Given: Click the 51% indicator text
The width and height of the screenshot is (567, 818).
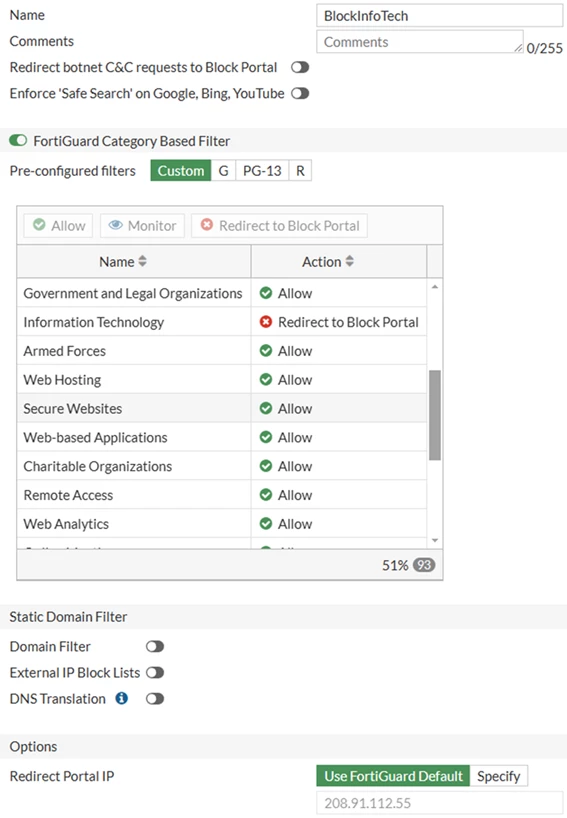Looking at the screenshot, I should (x=395, y=566).
